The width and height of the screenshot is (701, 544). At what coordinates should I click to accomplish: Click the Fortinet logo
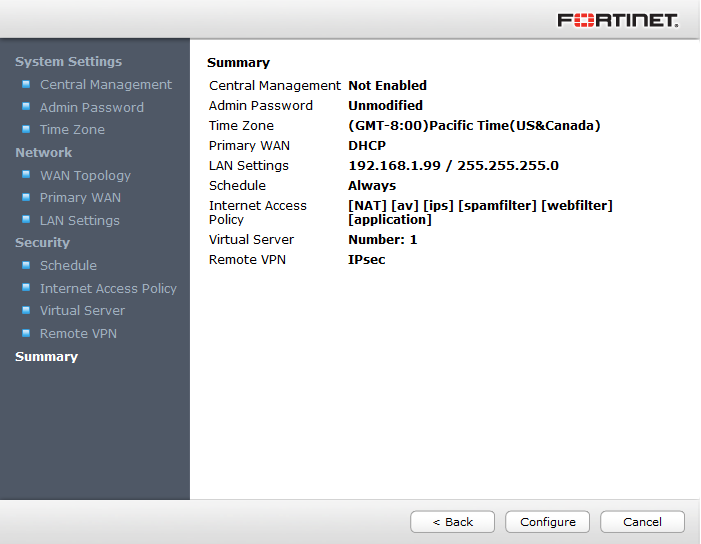(x=618, y=20)
